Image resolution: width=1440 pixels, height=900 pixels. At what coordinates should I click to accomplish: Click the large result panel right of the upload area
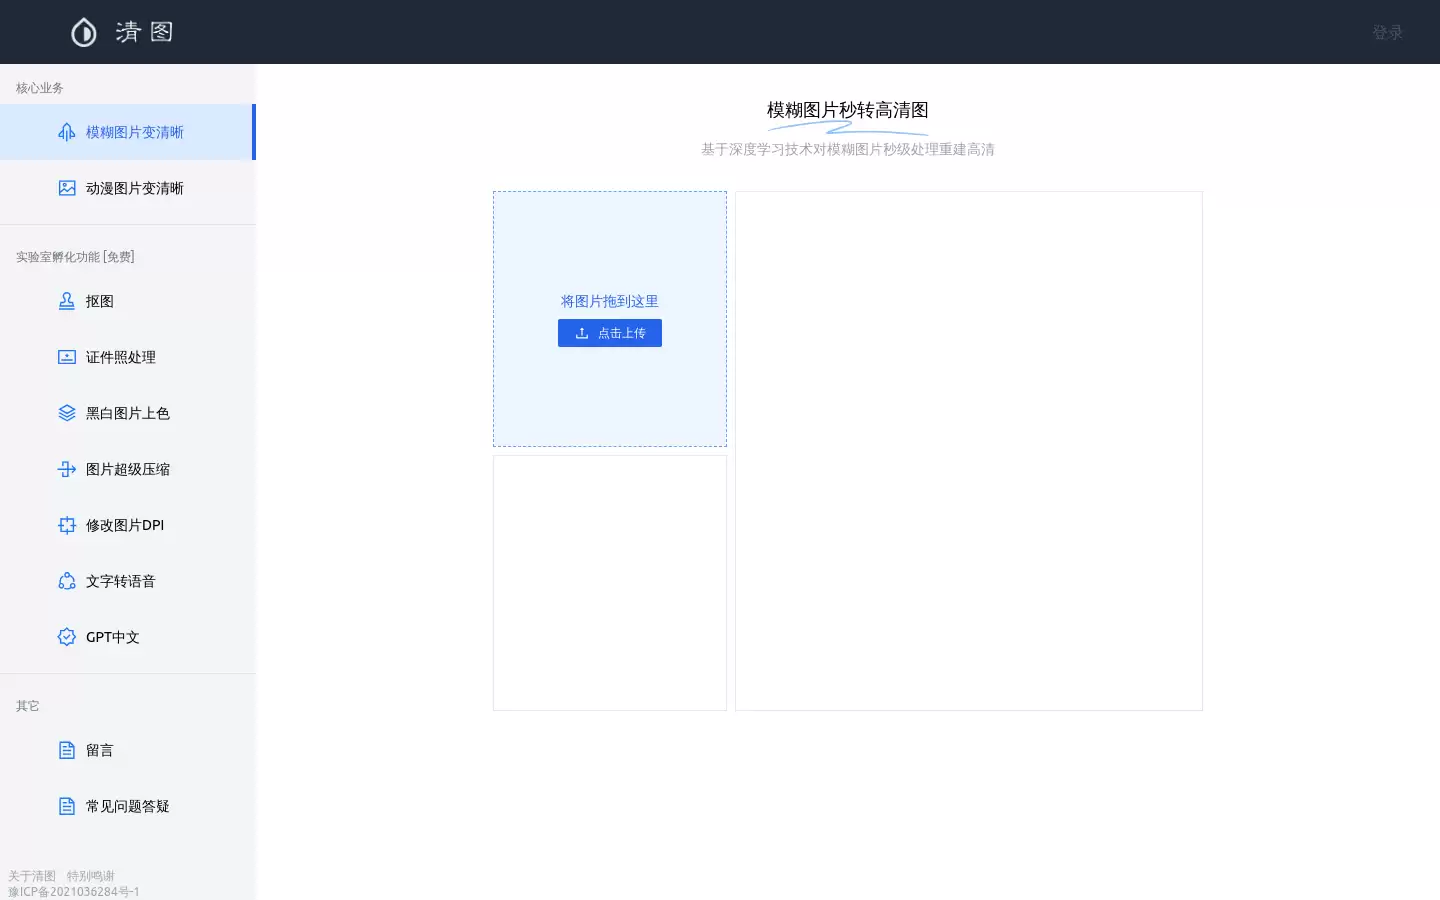coord(969,451)
